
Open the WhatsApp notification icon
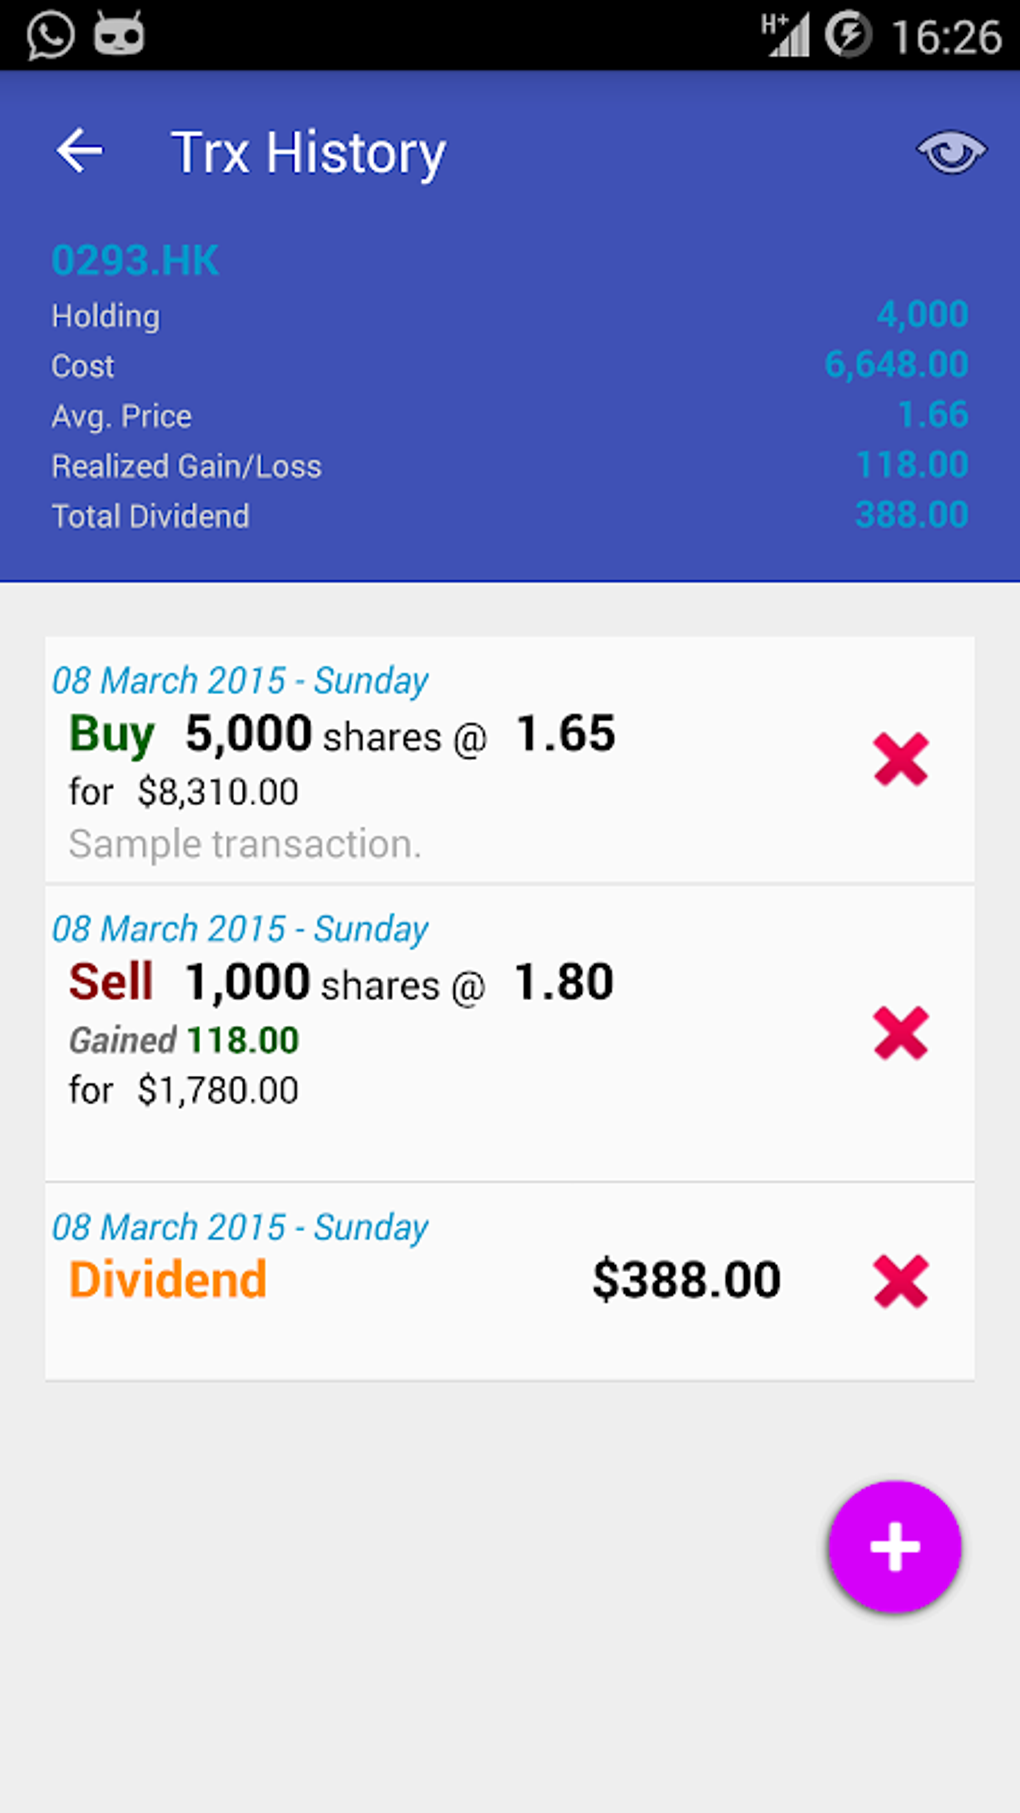(x=50, y=35)
